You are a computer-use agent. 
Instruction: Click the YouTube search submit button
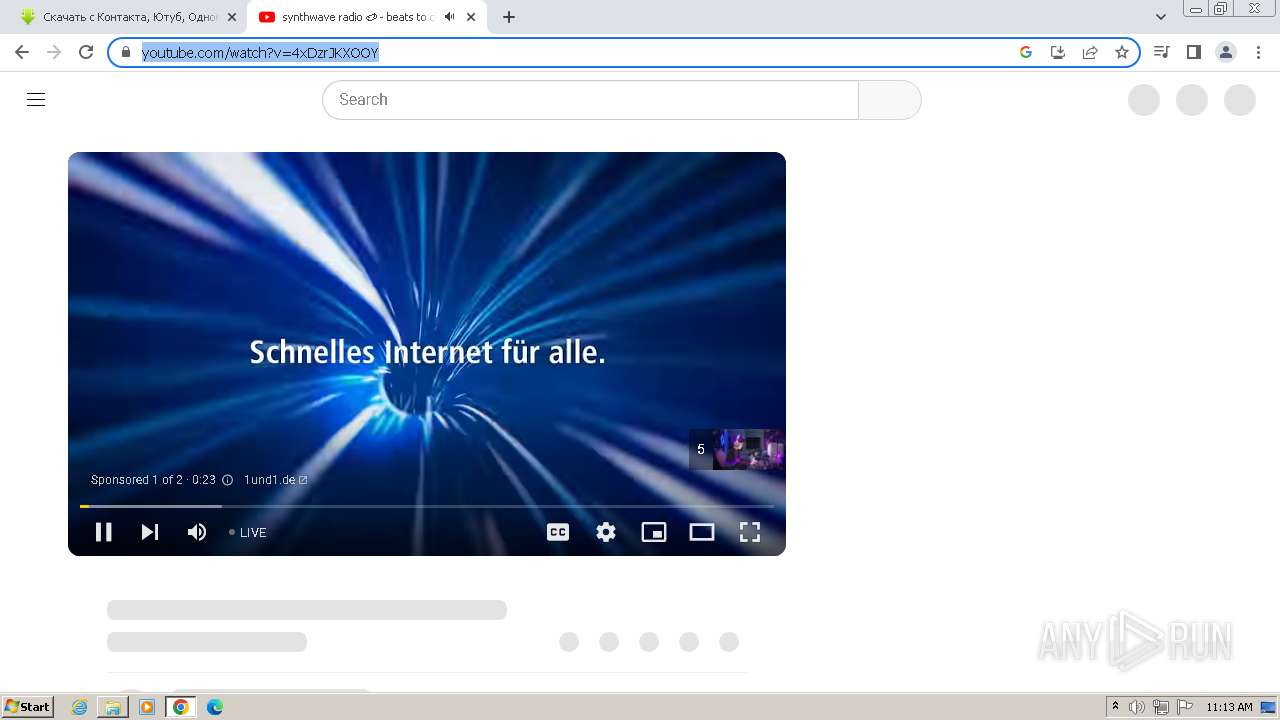[890, 100]
